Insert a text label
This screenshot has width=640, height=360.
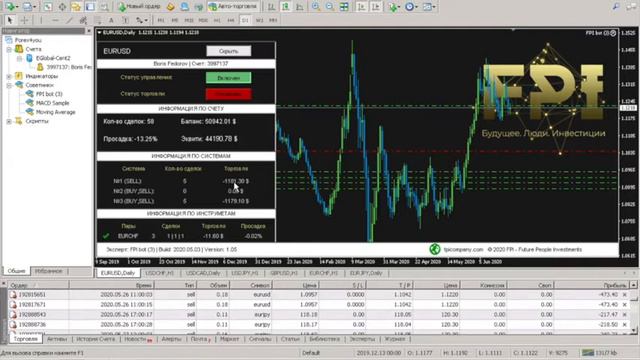point(126,20)
